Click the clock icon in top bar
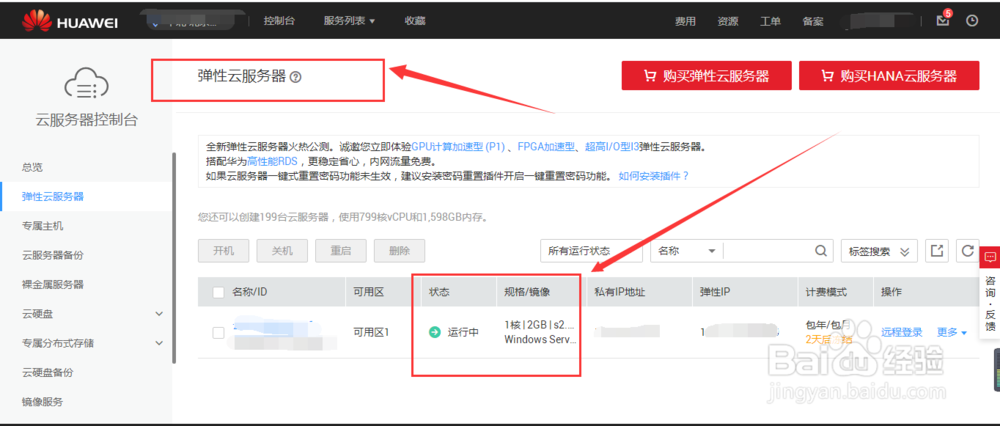1000x426 pixels. pos(972,20)
